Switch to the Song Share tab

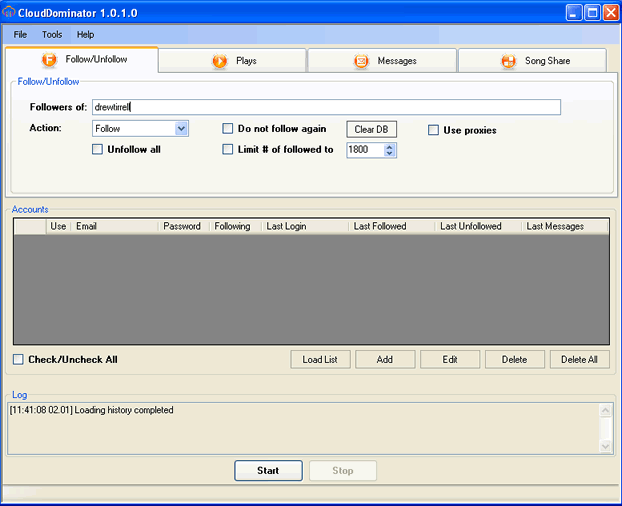pos(532,61)
